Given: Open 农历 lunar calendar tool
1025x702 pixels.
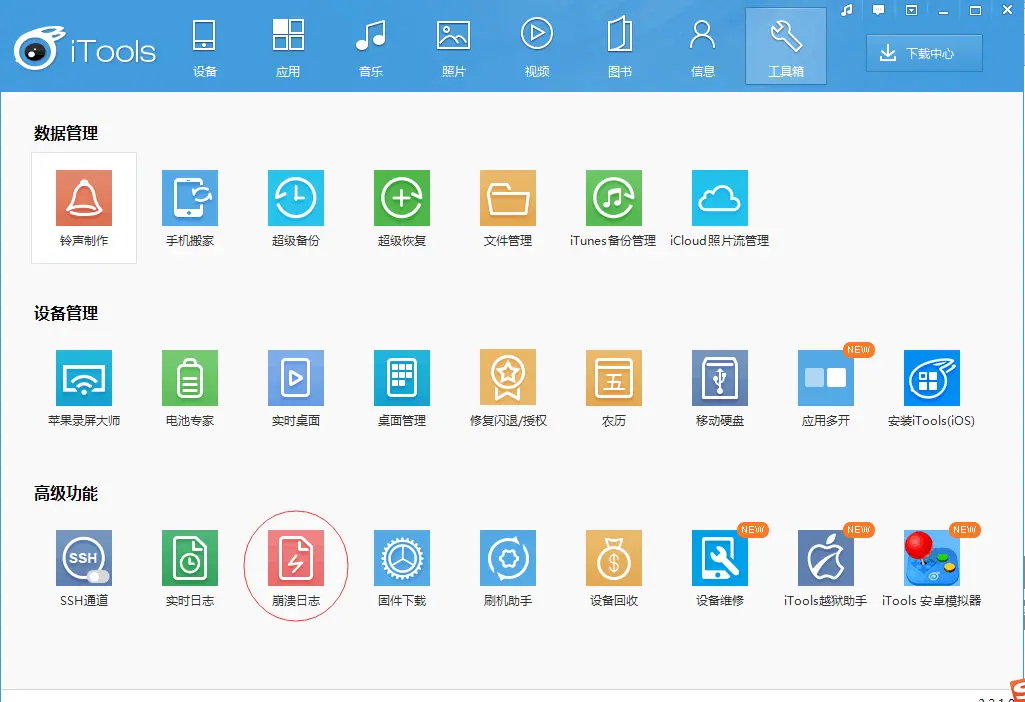Looking at the screenshot, I should tap(613, 388).
